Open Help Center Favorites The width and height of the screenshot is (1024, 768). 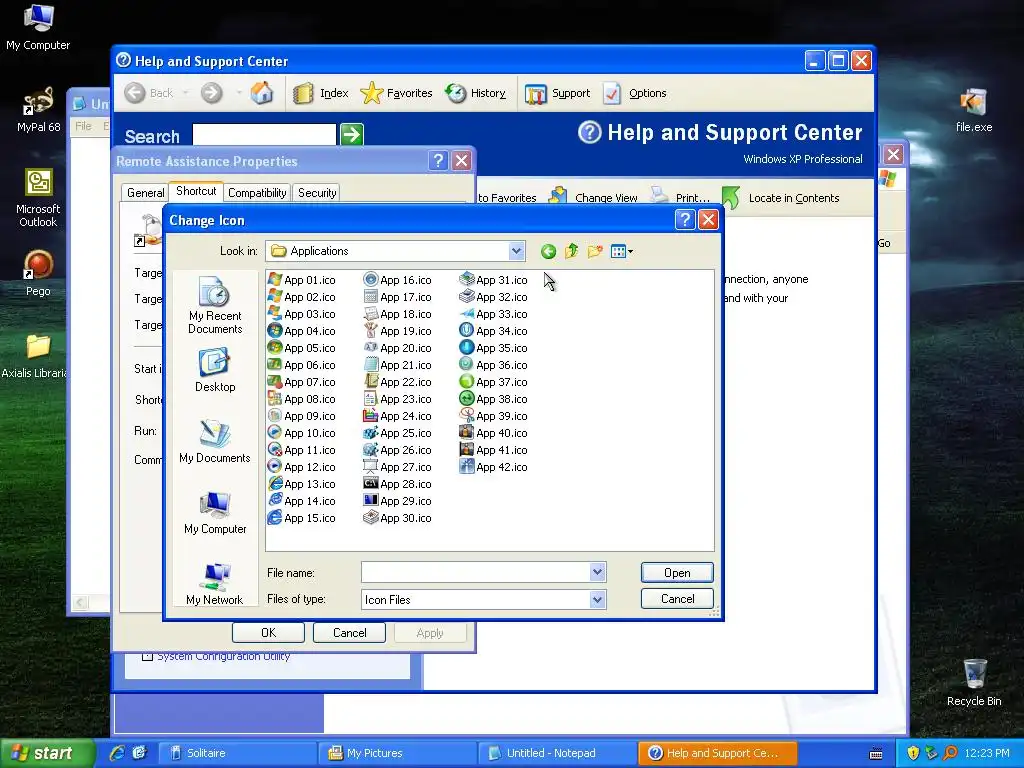pyautogui.click(x=396, y=93)
